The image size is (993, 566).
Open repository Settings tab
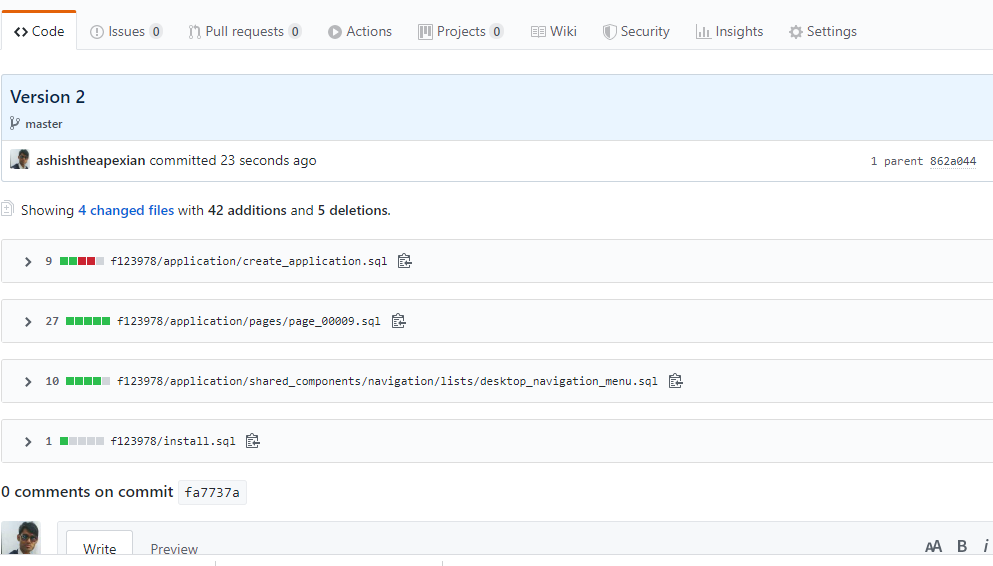pos(823,32)
